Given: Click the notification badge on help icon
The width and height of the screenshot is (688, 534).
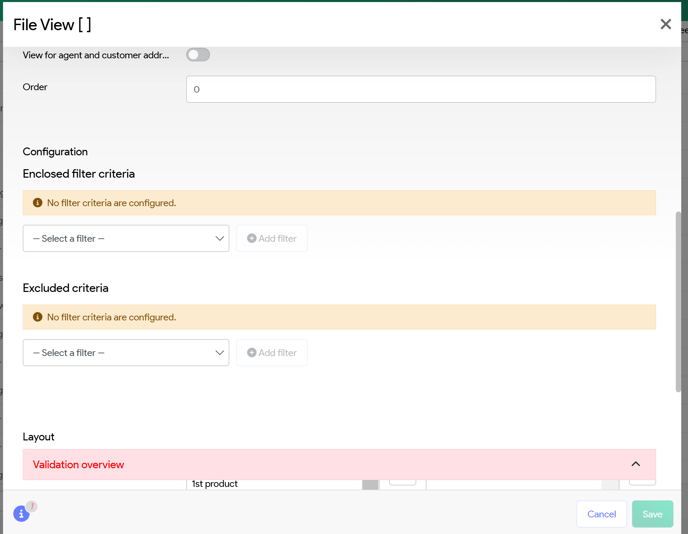Looking at the screenshot, I should [32, 506].
